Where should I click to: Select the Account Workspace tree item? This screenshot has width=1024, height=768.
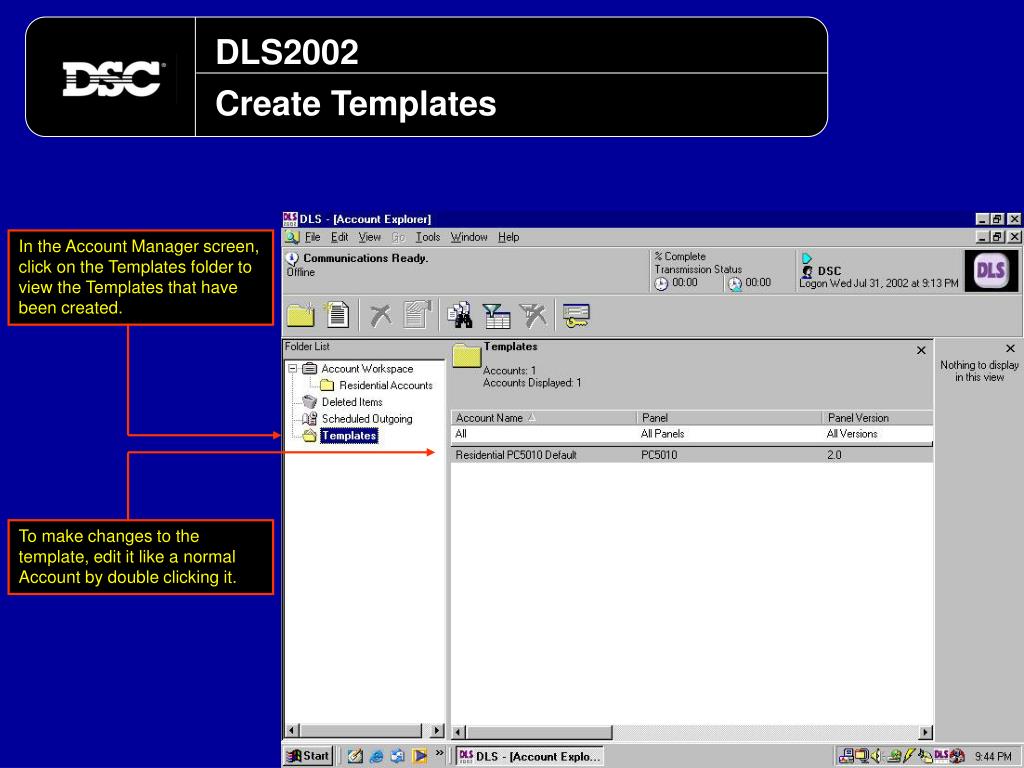(x=367, y=368)
